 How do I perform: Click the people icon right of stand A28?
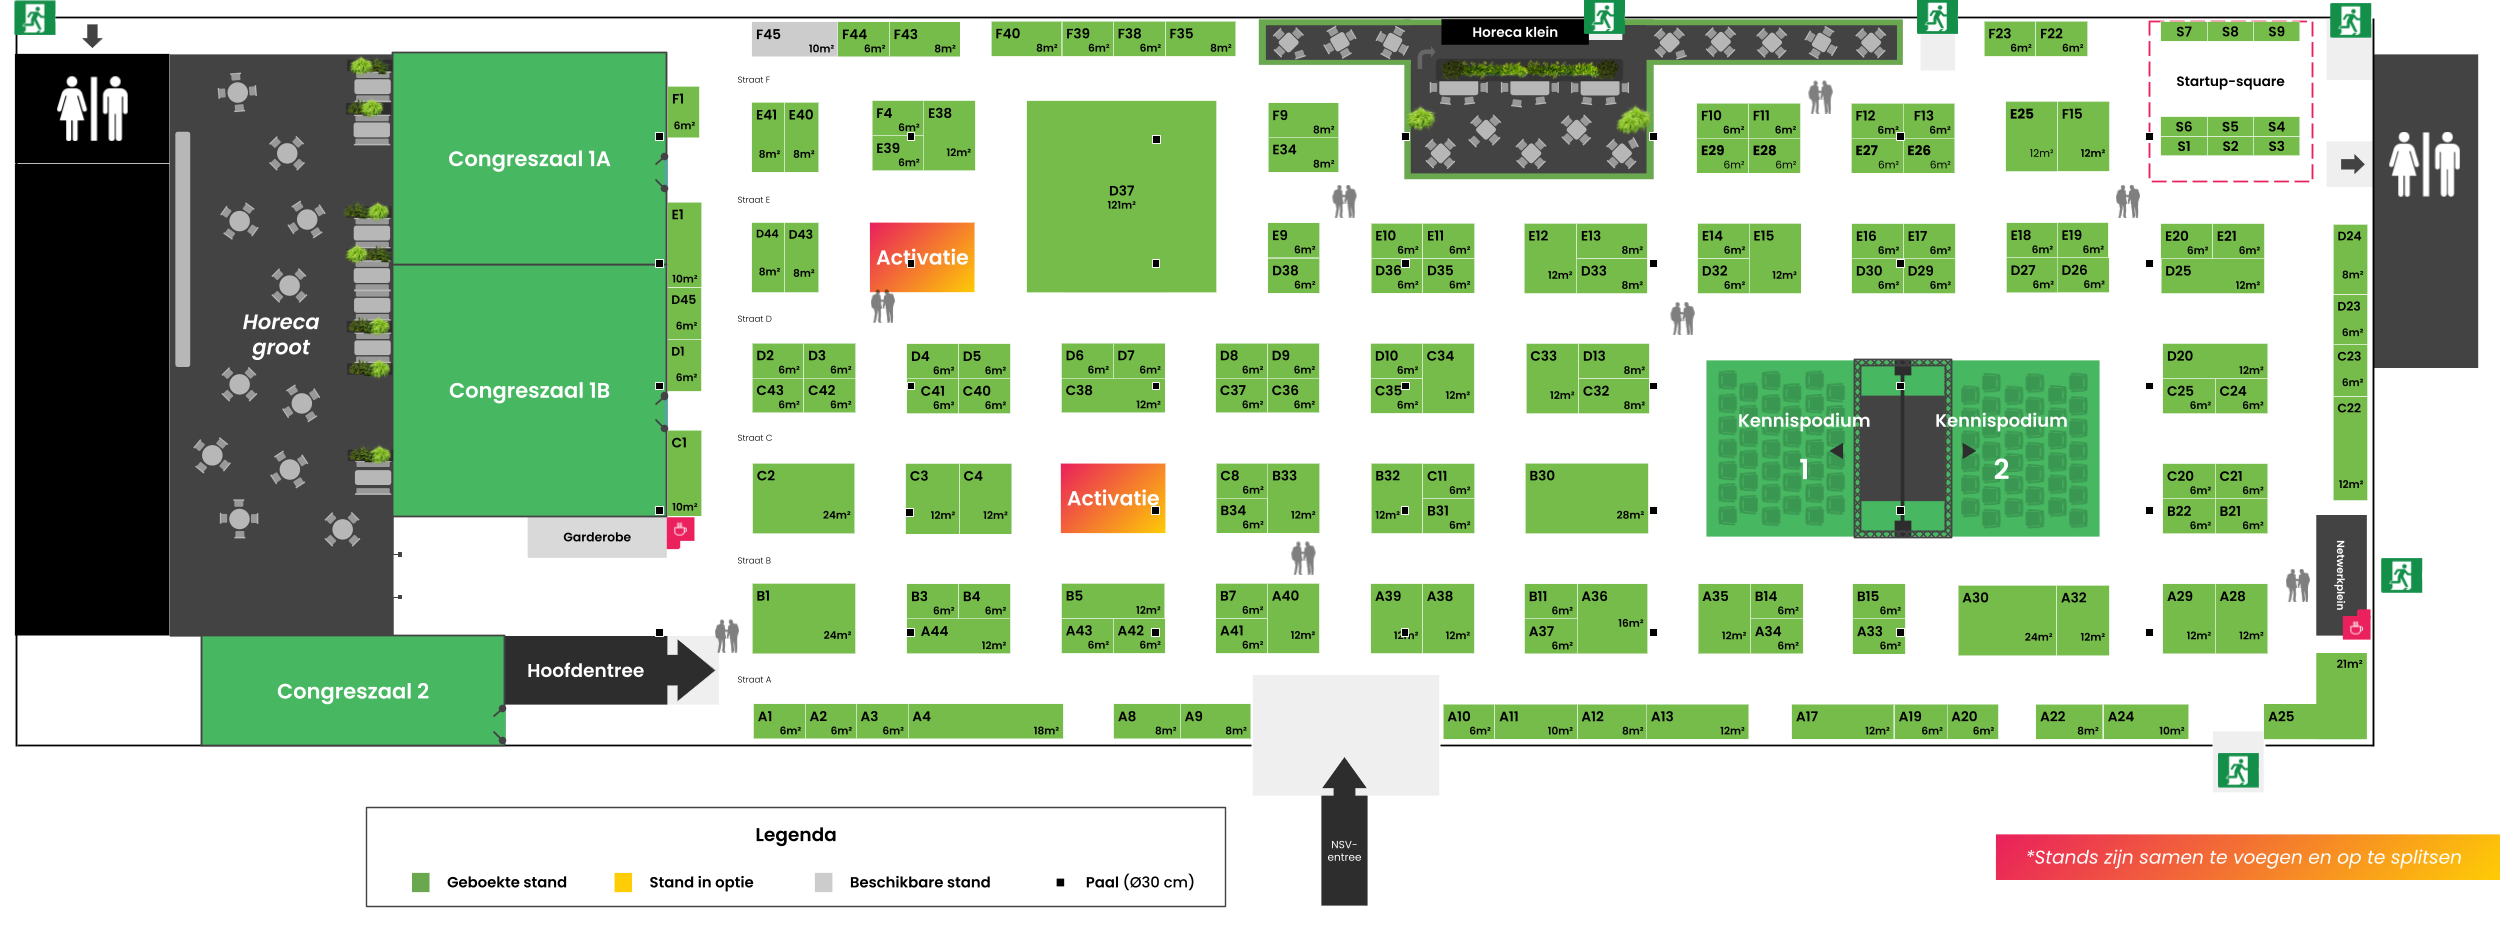(x=2298, y=585)
